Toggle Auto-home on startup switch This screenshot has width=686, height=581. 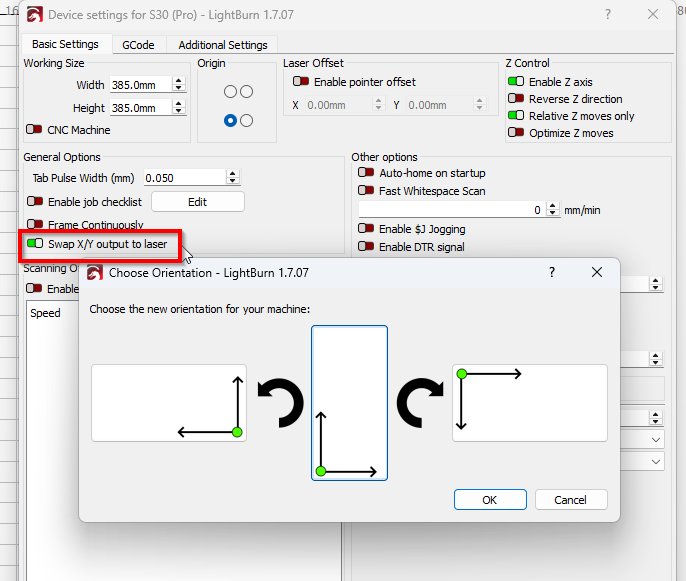[x=366, y=172]
